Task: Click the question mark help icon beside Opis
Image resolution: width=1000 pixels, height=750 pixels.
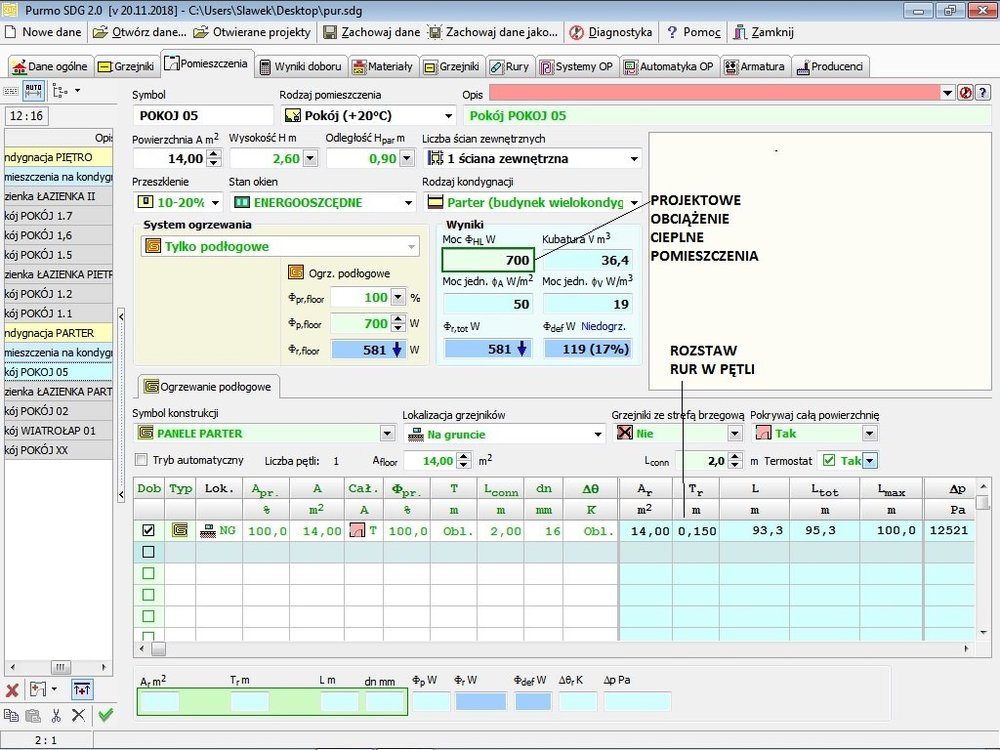Action: point(983,92)
